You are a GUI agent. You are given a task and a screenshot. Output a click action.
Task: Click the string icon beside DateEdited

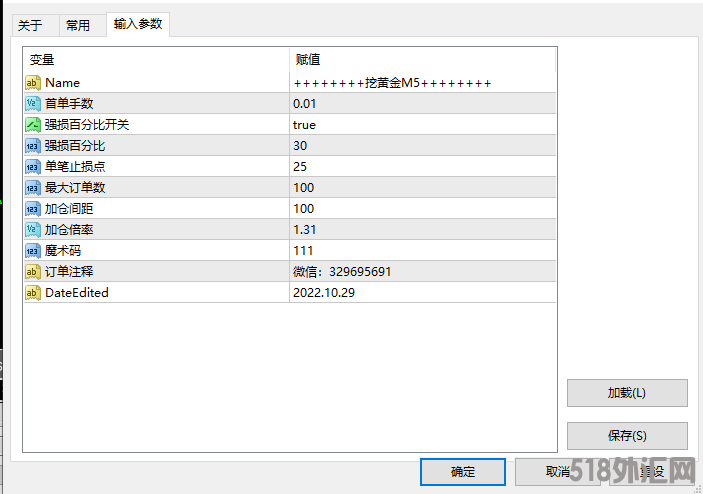pos(33,293)
